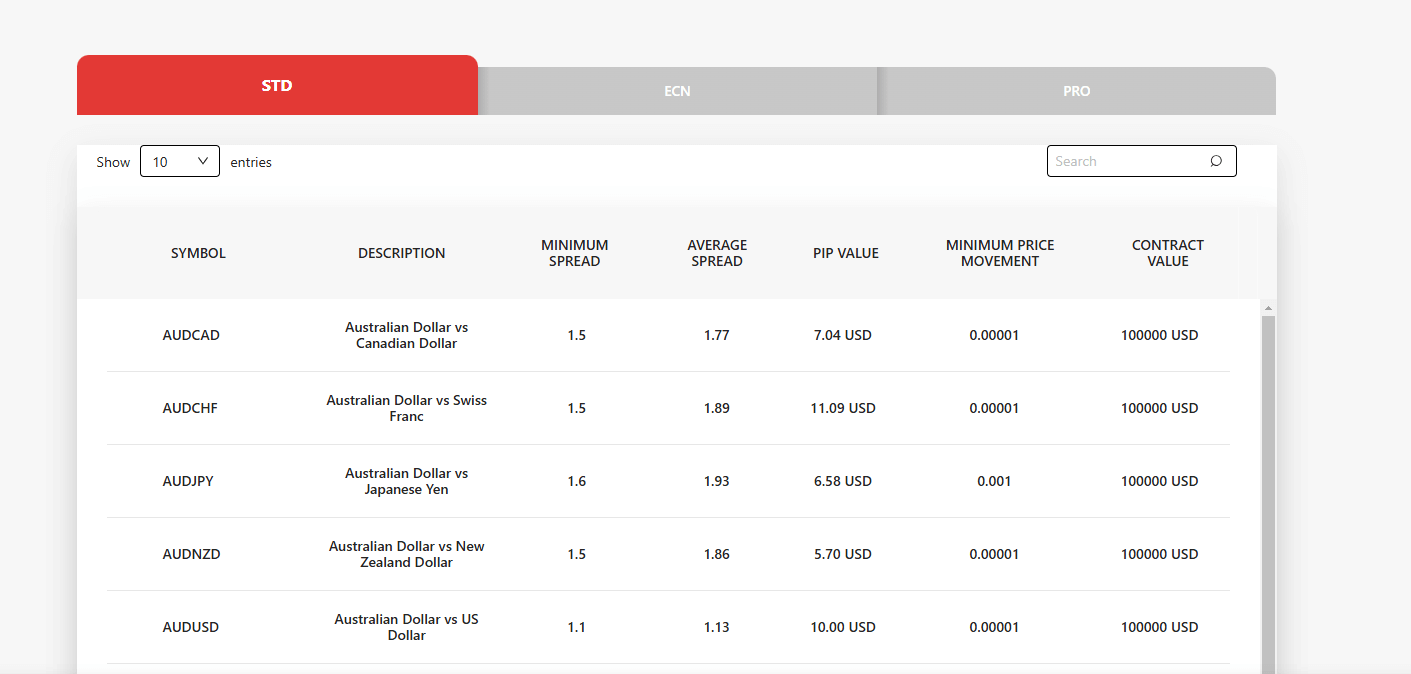Click 'Australian Dollar vs US Dollar' description
Screen dimensions: 1411x674
406,627
